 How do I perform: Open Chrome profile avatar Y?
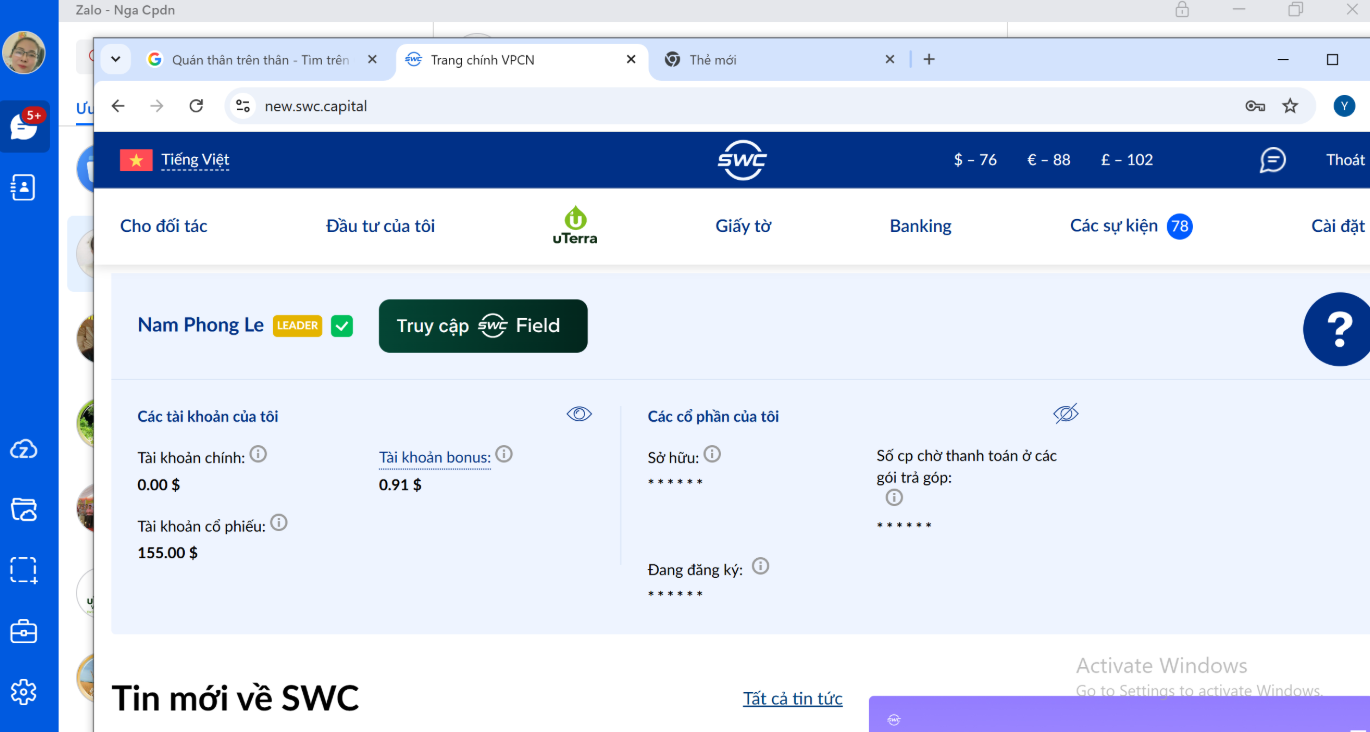pos(1344,106)
